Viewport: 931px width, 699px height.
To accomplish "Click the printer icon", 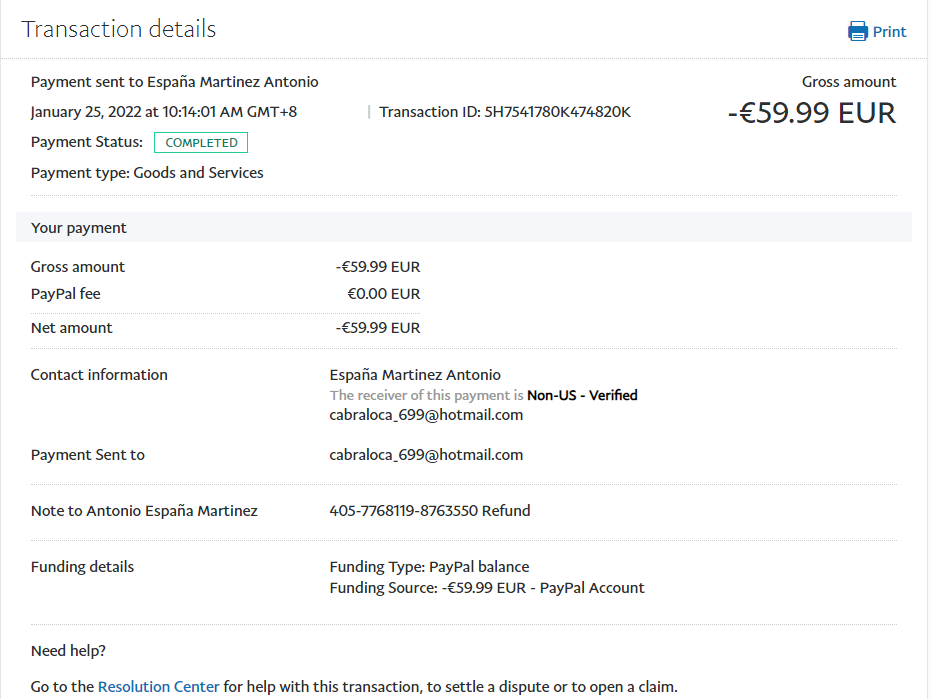I will 858,31.
